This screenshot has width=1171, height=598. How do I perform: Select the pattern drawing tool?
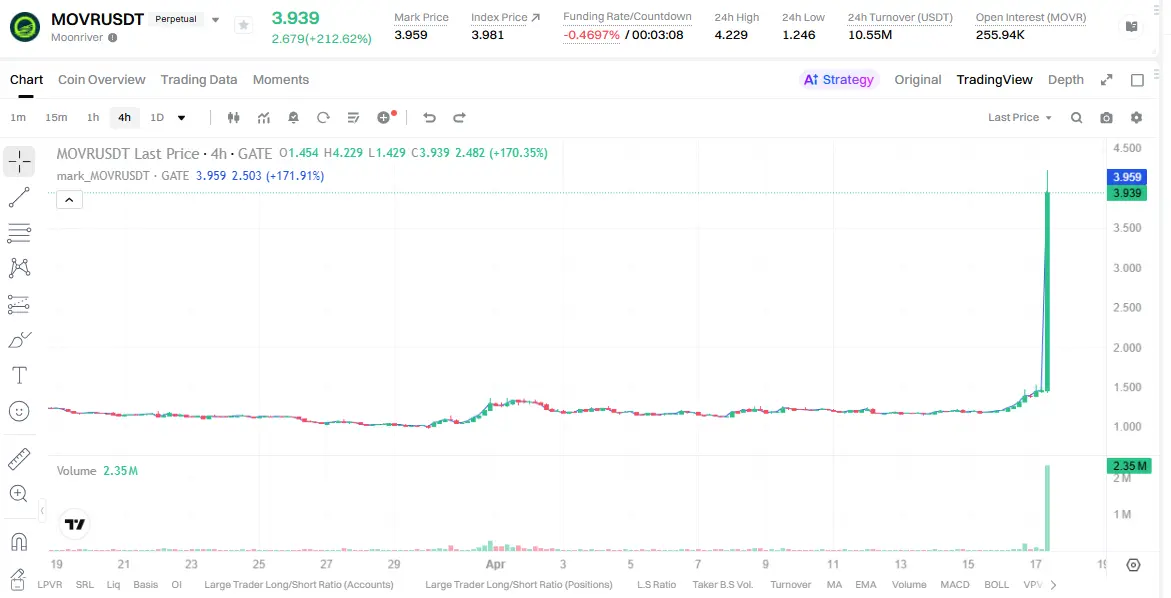point(19,268)
